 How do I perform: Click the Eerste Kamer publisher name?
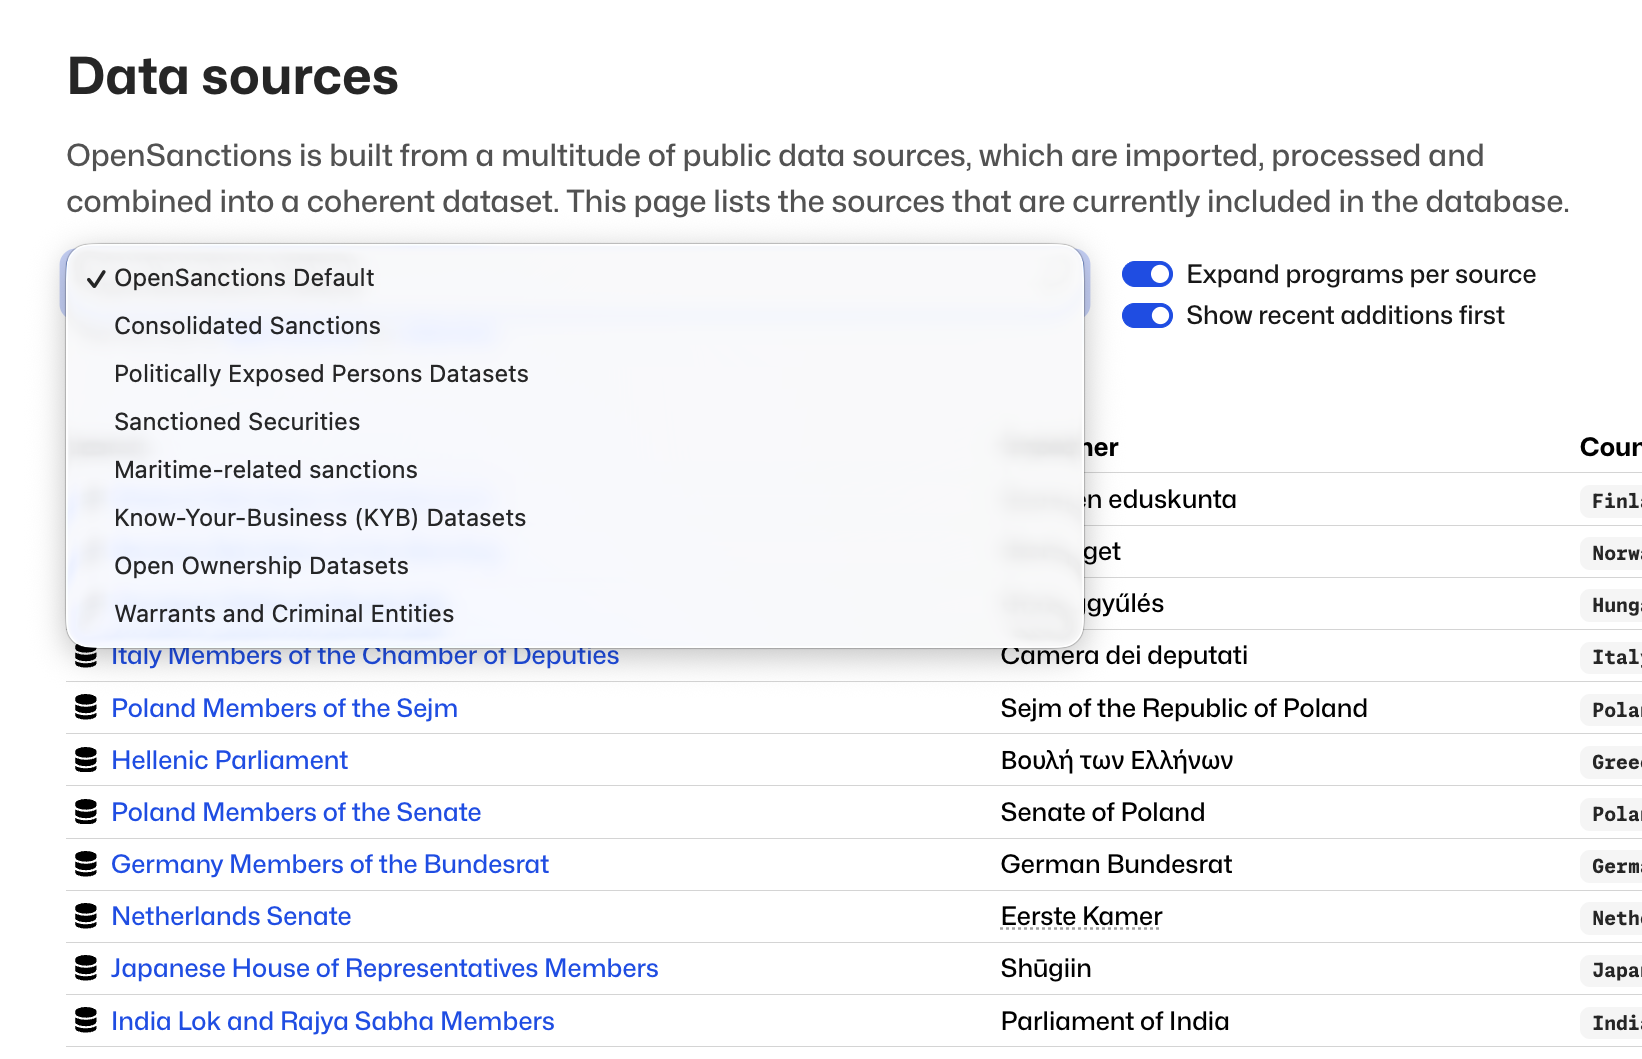(x=1081, y=916)
